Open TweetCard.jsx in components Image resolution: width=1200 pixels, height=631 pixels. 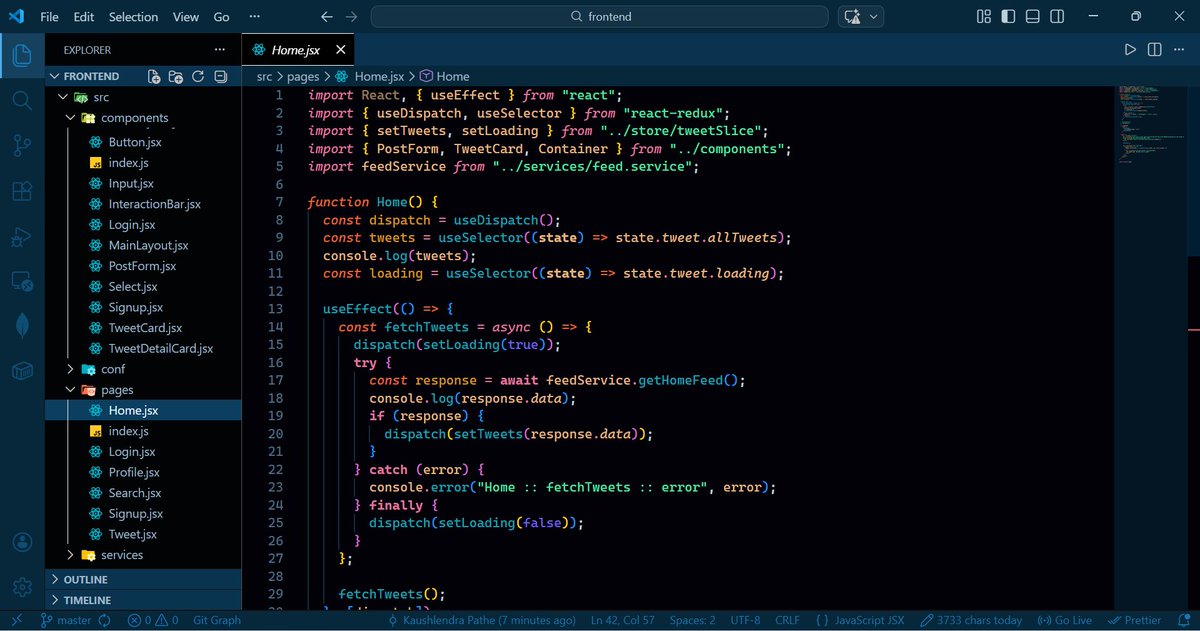tap(145, 328)
